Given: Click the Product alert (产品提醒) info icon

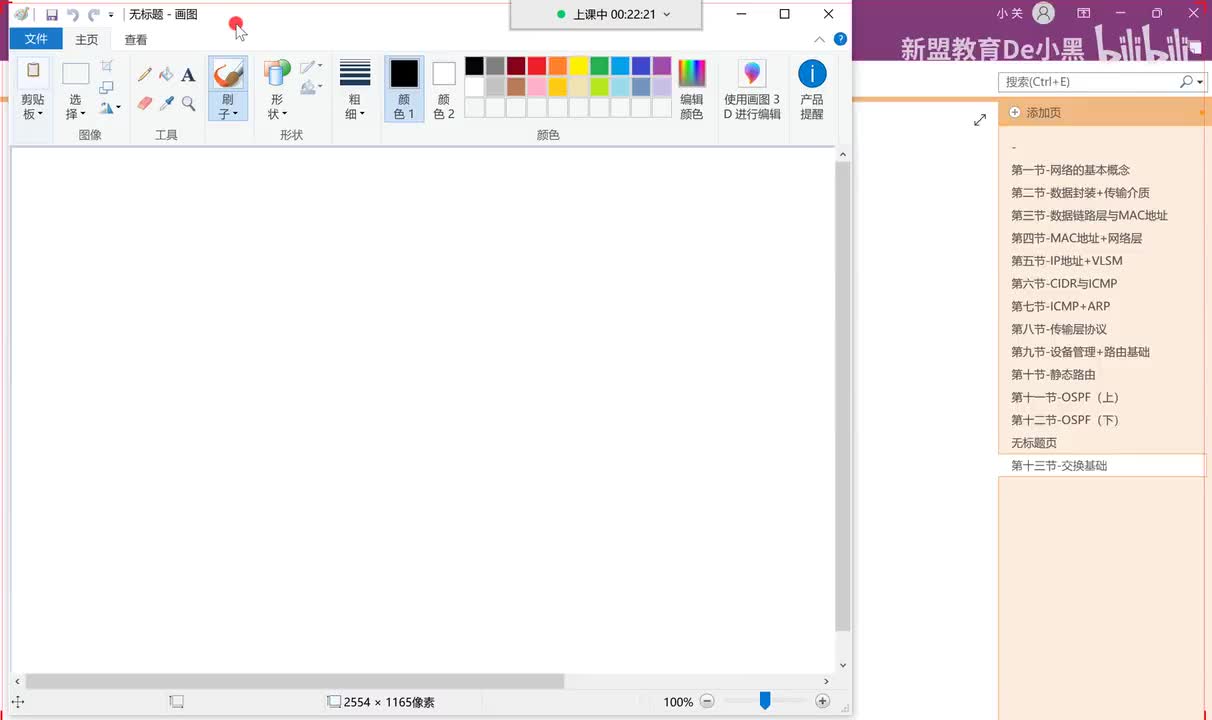Looking at the screenshot, I should coord(812,73).
